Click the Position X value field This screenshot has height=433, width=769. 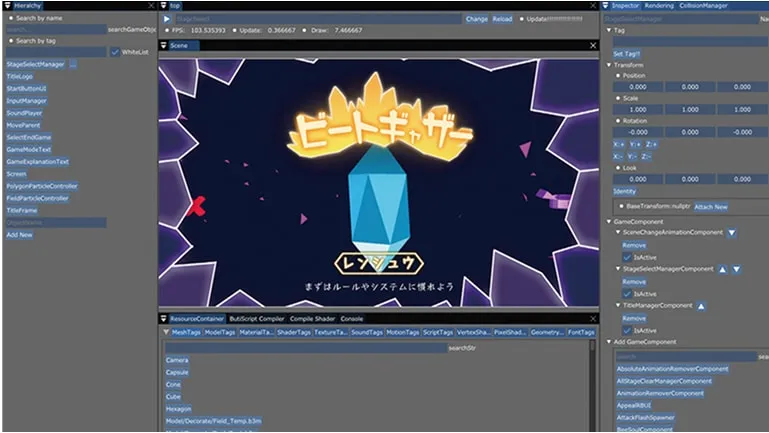[638, 87]
